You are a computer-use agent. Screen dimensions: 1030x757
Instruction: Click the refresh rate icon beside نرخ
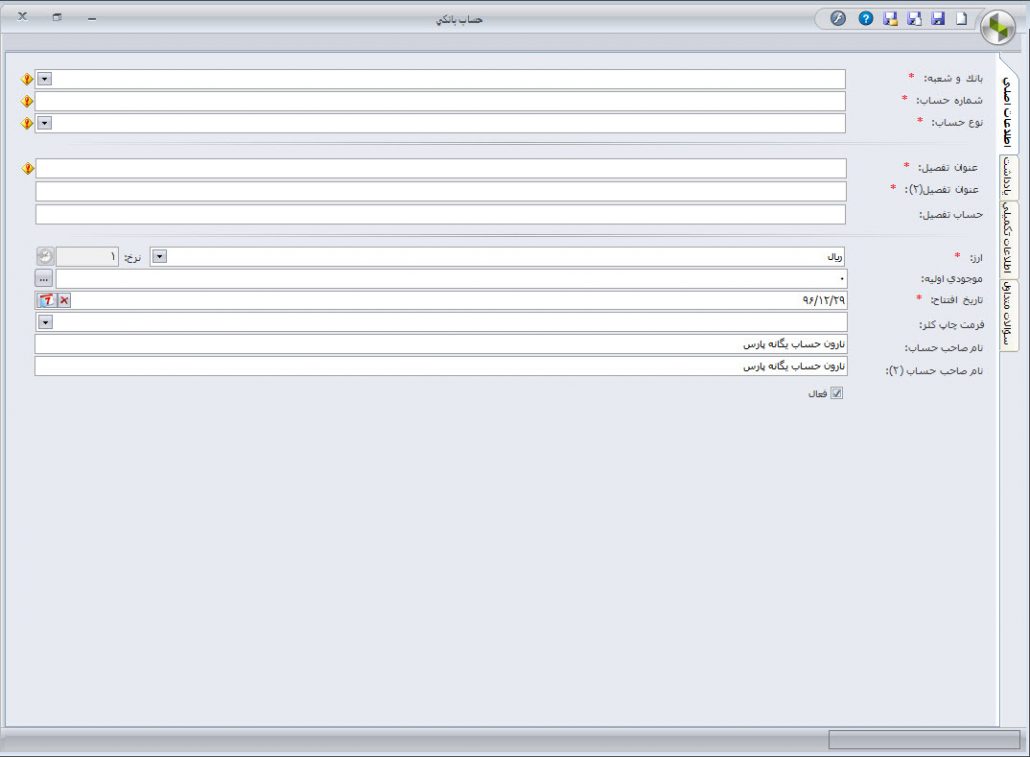(x=45, y=256)
